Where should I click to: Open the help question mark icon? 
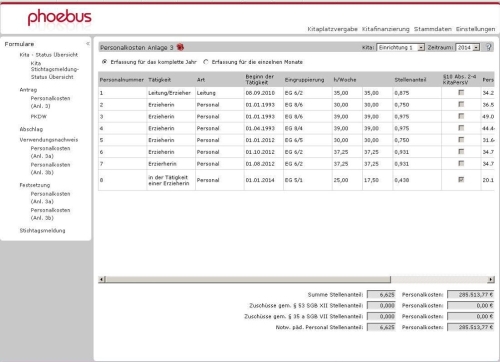488,47
